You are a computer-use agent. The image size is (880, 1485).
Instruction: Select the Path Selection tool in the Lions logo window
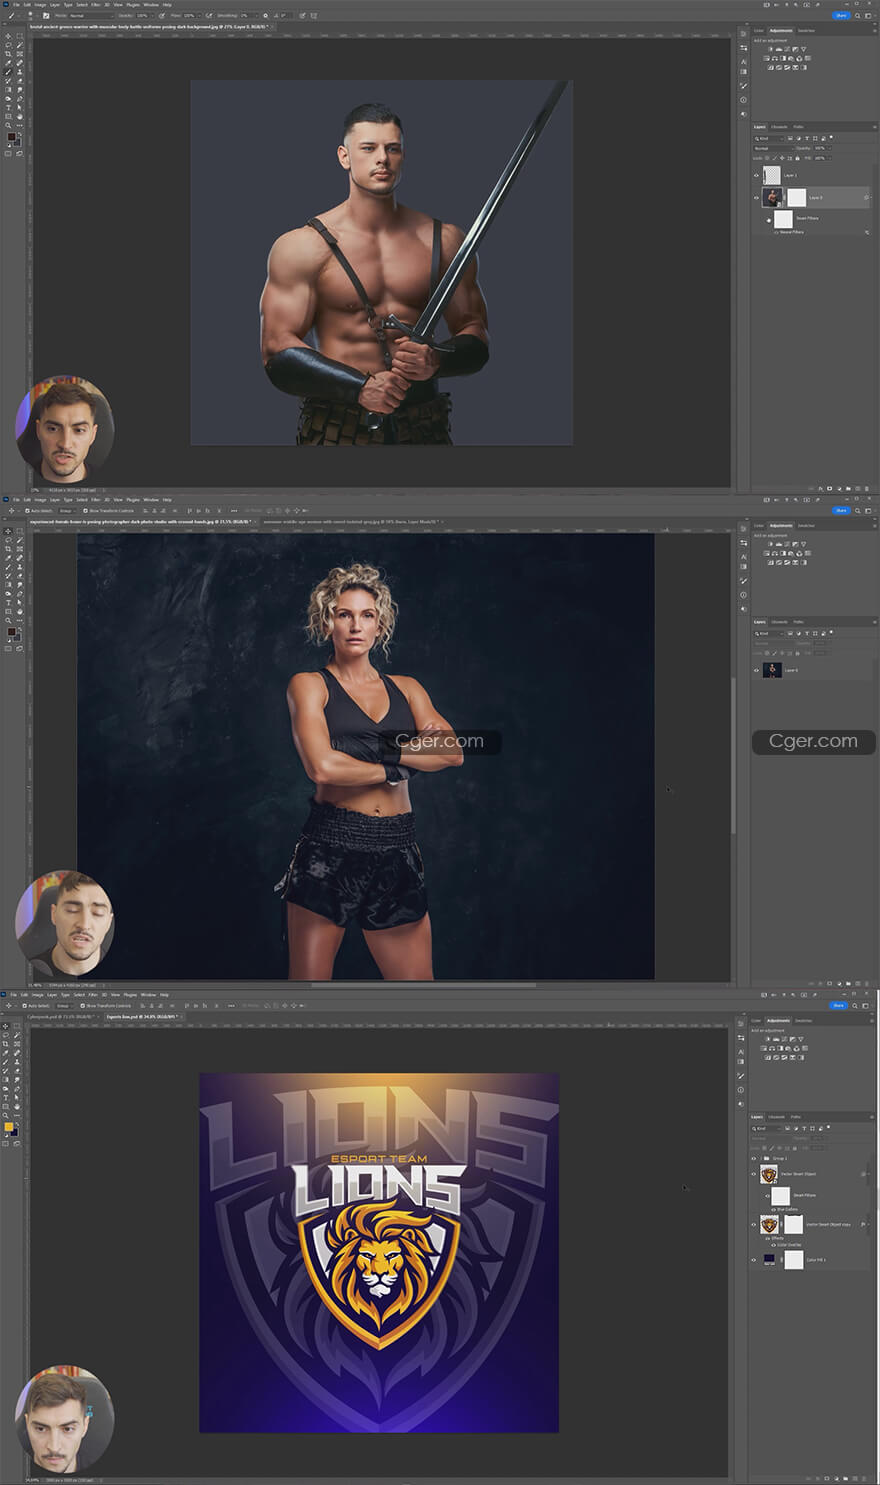click(16, 1098)
